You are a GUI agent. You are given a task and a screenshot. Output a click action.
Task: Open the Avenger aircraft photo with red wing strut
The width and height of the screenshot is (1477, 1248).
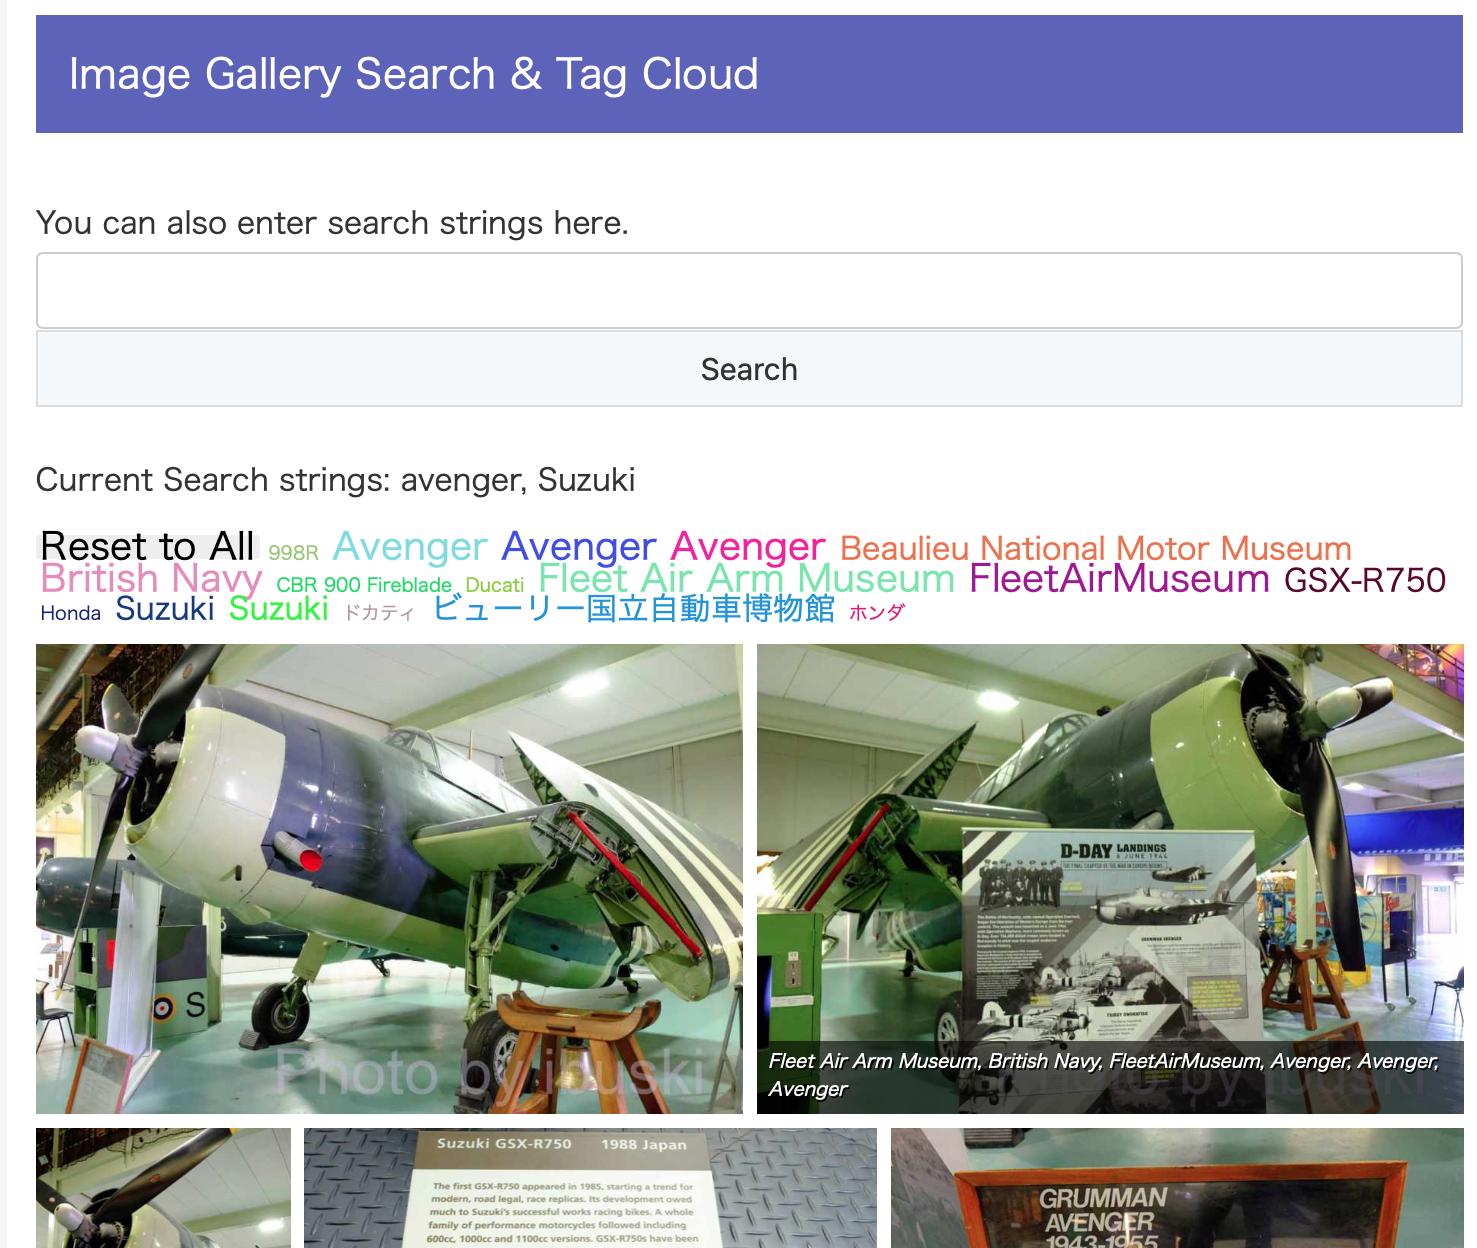click(389, 879)
